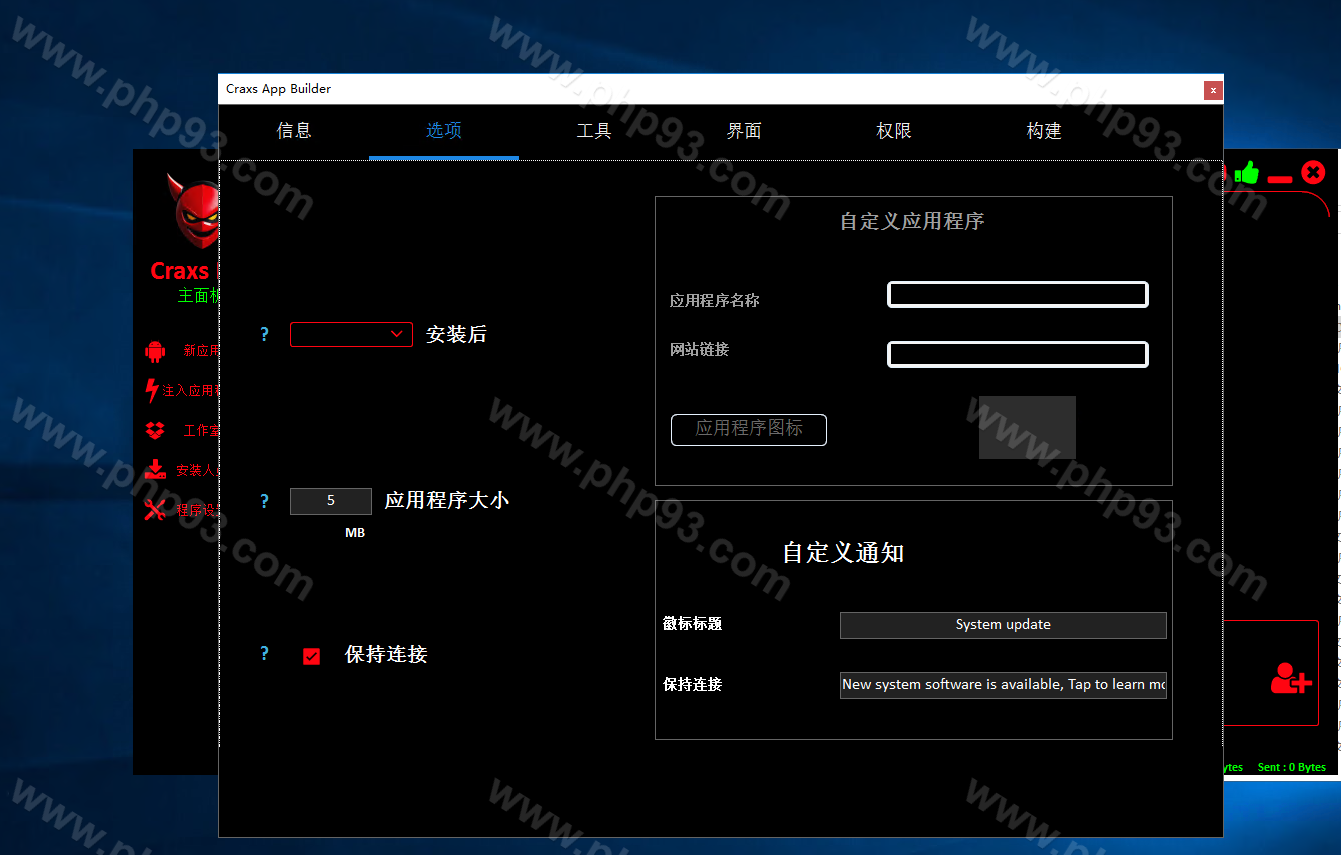Click the Dropbox-style box icon in sidebar
This screenshot has width=1341, height=855.
155,430
